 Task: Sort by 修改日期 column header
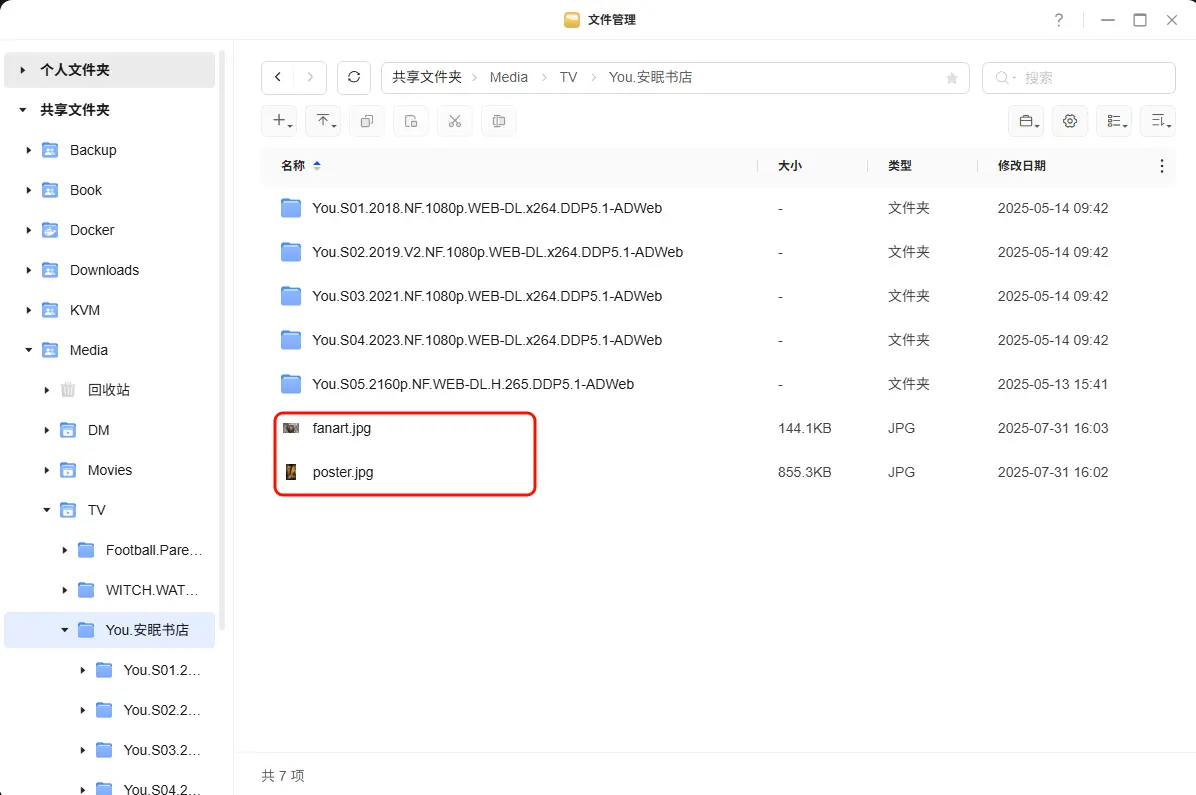1021,166
